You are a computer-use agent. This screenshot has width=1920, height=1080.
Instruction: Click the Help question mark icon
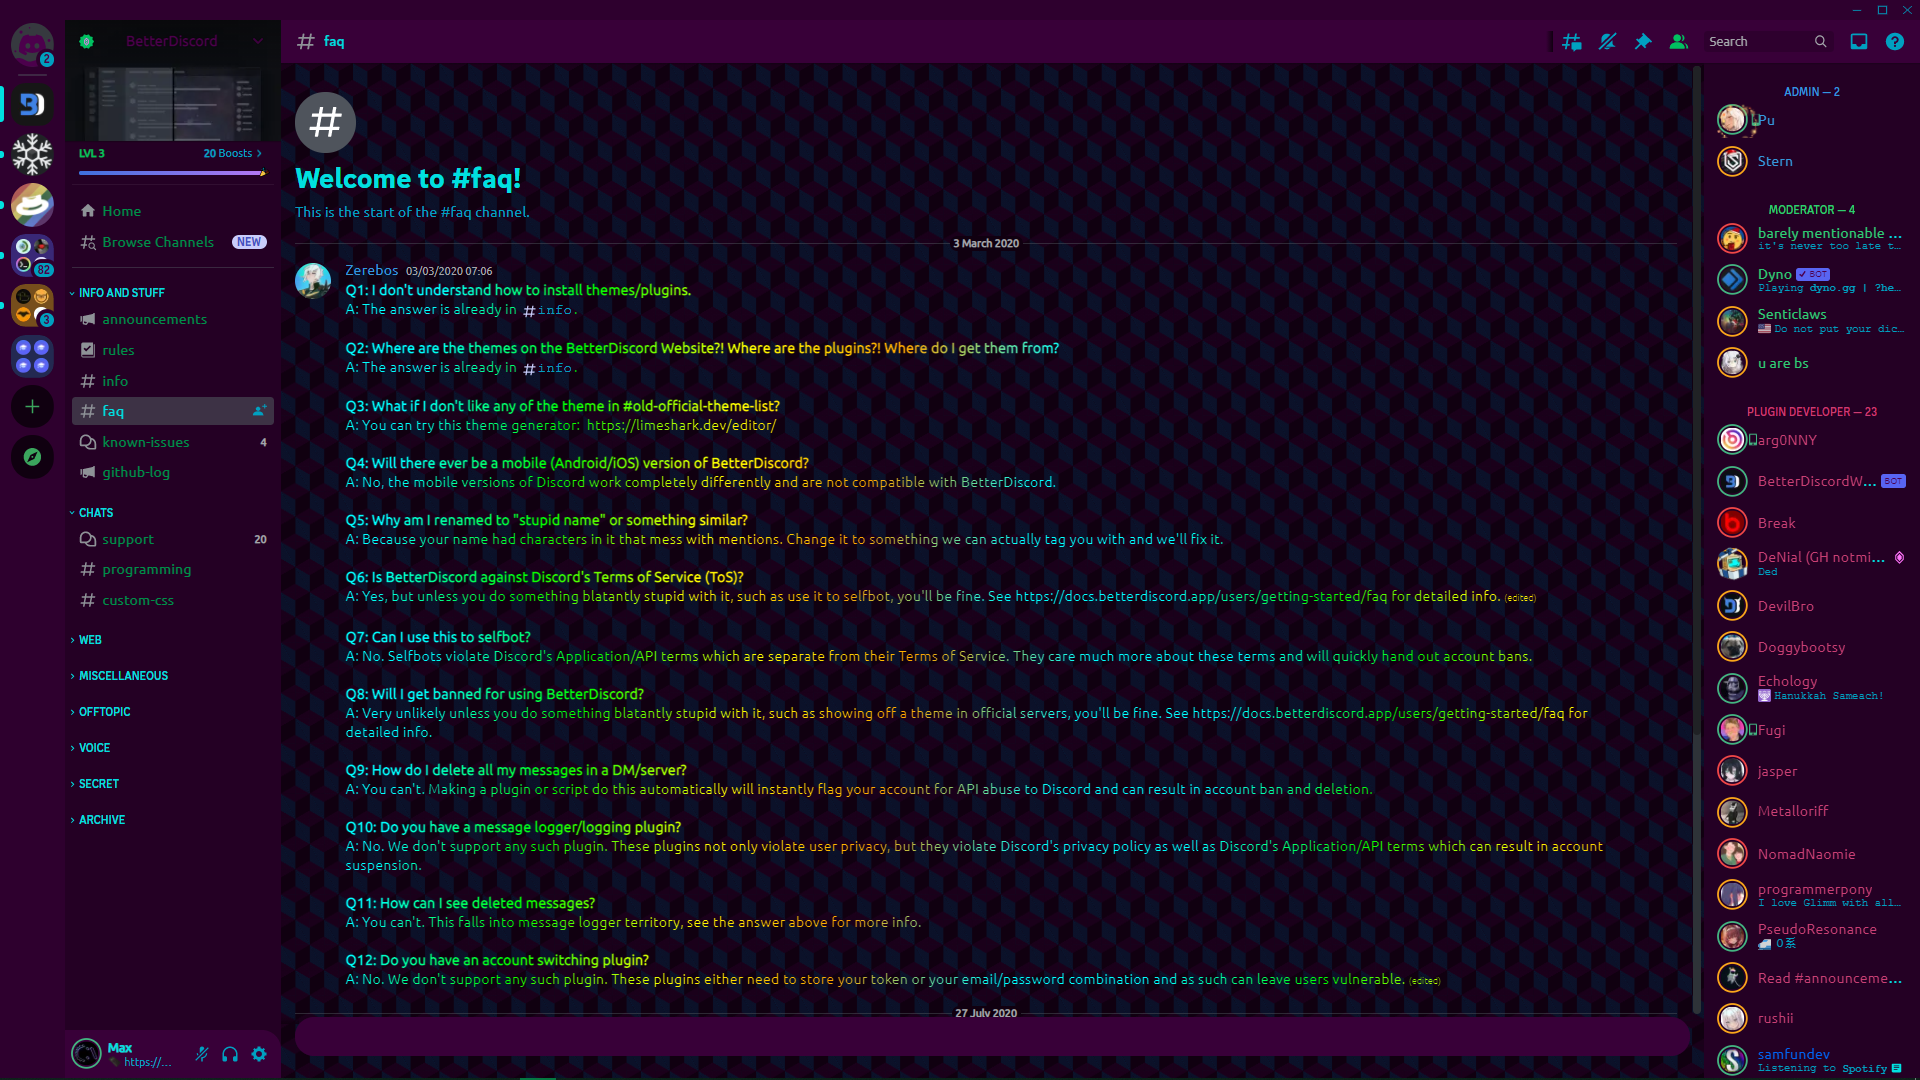[1894, 42]
